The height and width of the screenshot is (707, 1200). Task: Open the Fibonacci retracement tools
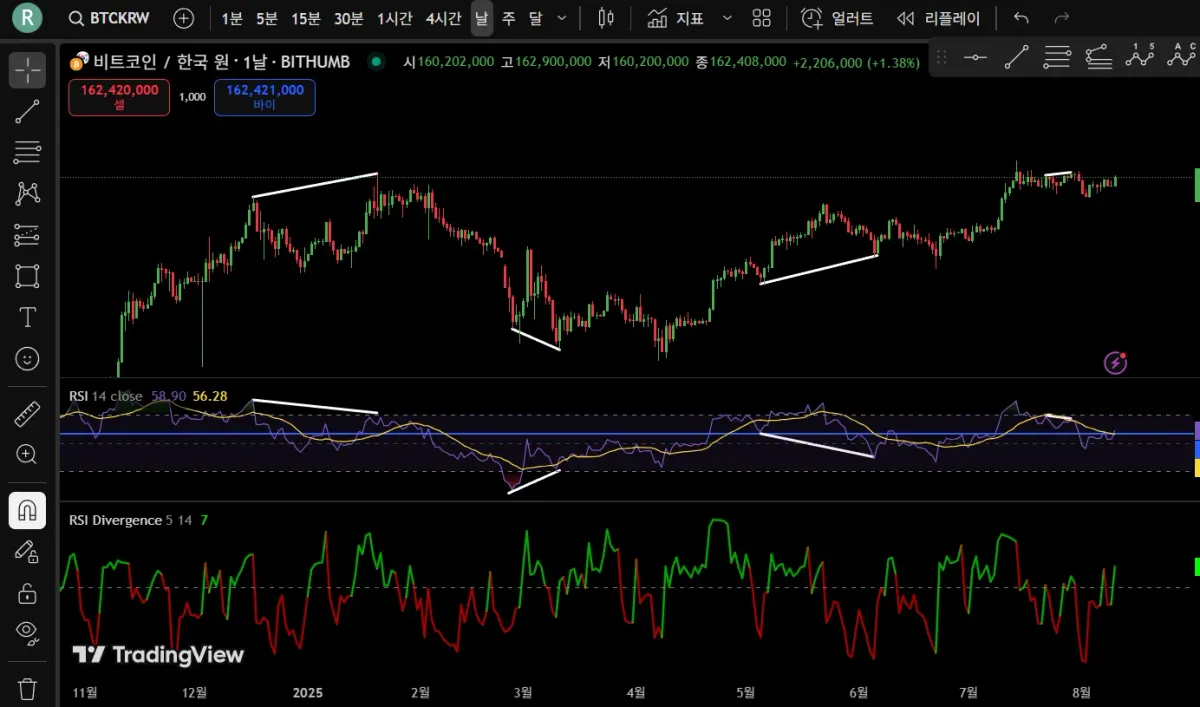(x=27, y=152)
